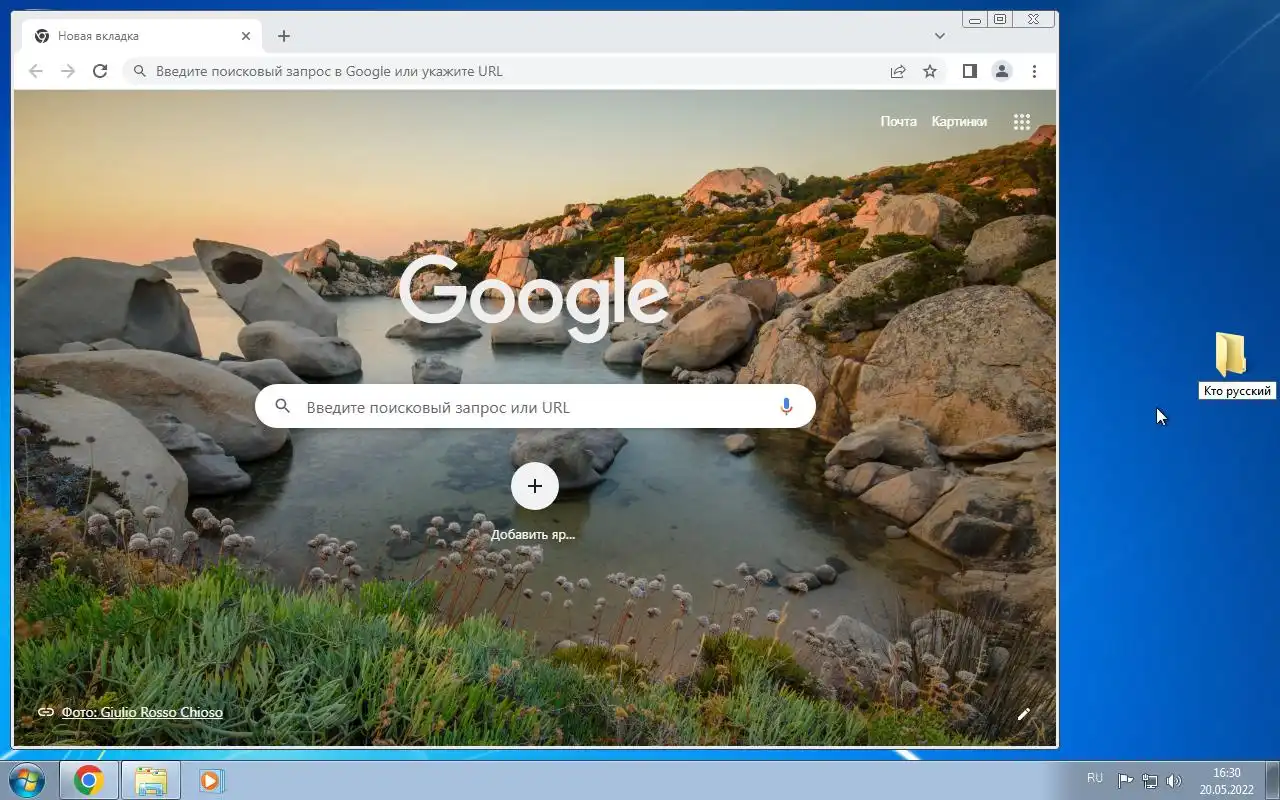Start voice search with microphone icon
Viewport: 1280px width, 800px height.
786,407
